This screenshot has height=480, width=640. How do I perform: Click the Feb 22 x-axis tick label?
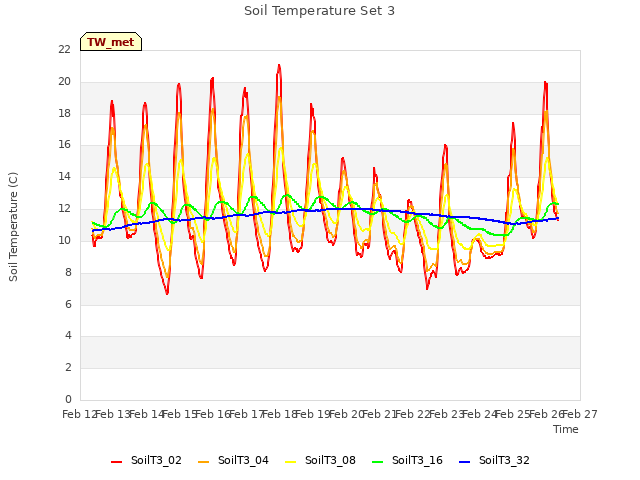pos(413,414)
